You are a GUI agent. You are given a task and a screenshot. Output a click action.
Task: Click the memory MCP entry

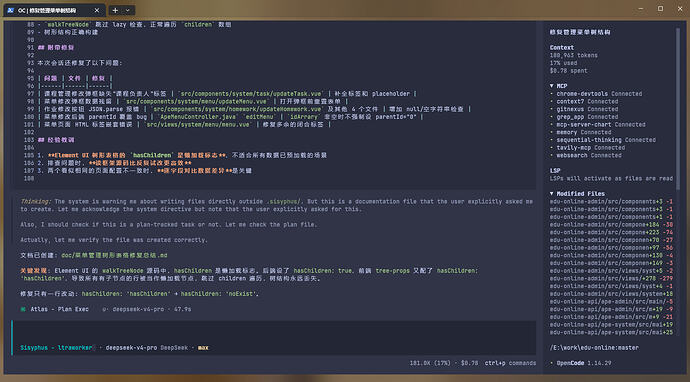coord(580,132)
